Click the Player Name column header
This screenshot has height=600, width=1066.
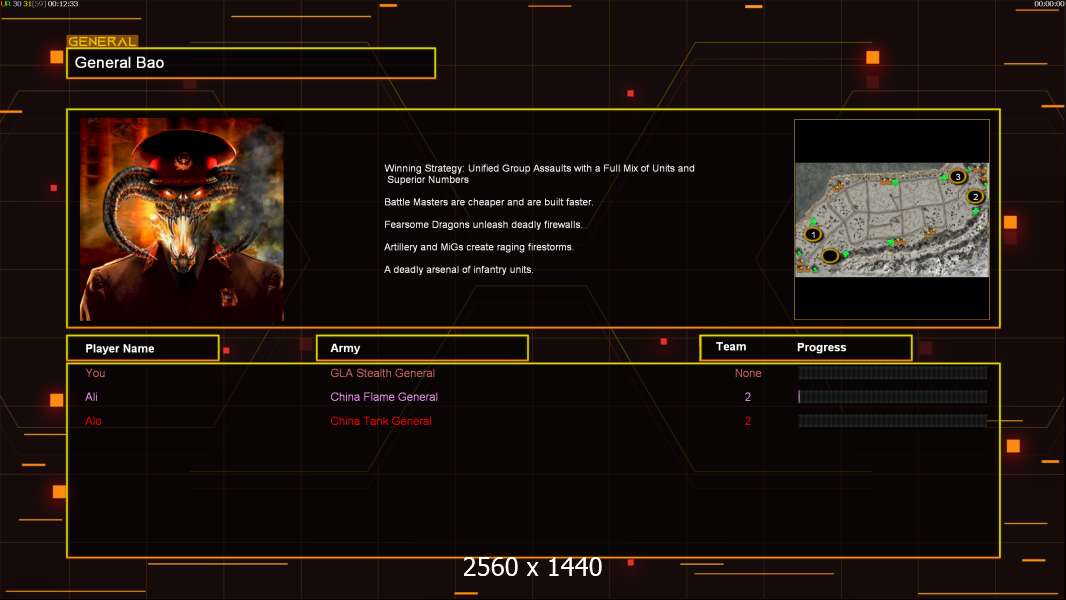[x=143, y=348]
